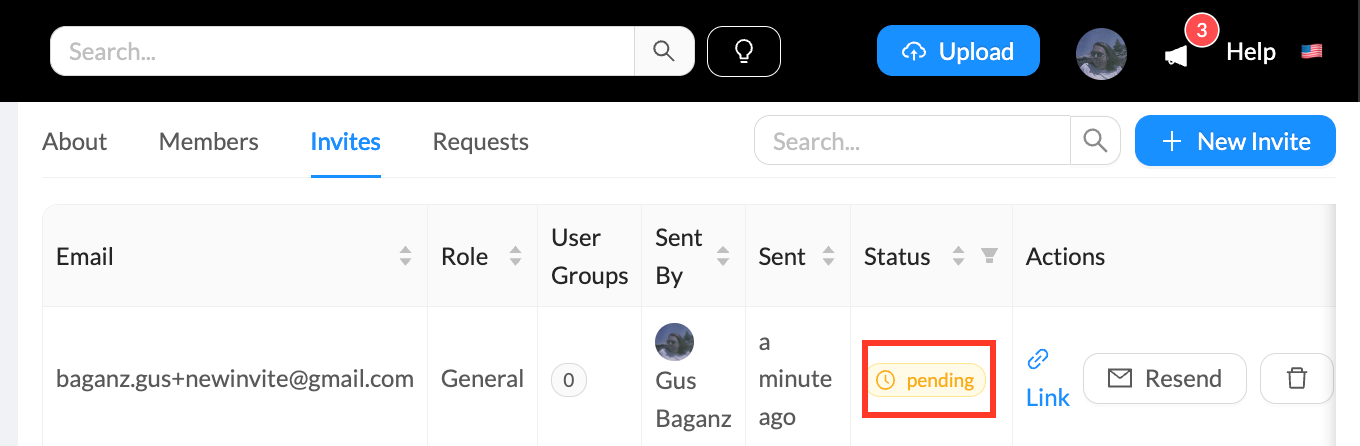Sort invites by Role column
Screen dimensions: 1360x446
[x=515, y=257]
